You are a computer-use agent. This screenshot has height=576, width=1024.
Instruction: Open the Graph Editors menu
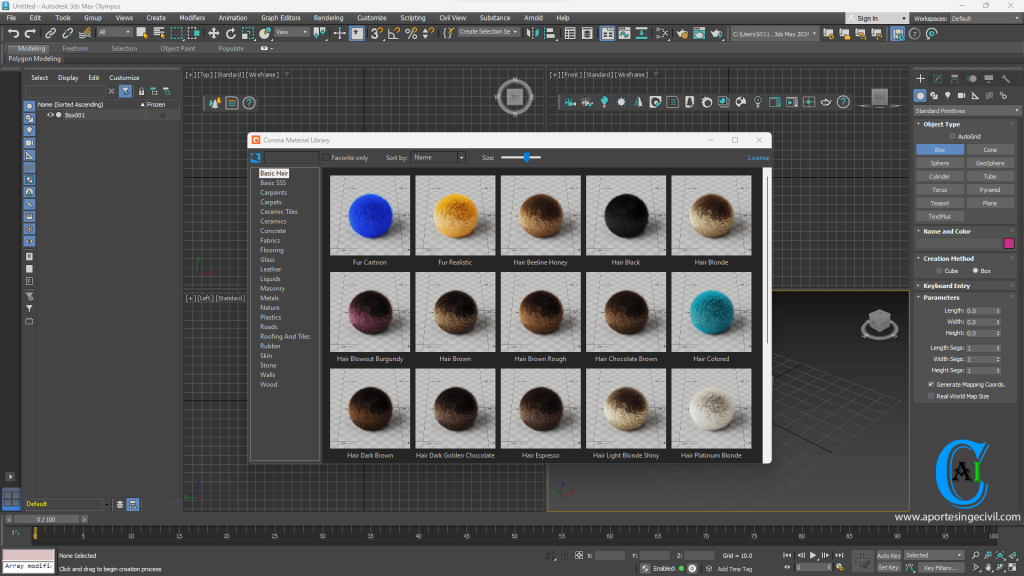(x=280, y=18)
